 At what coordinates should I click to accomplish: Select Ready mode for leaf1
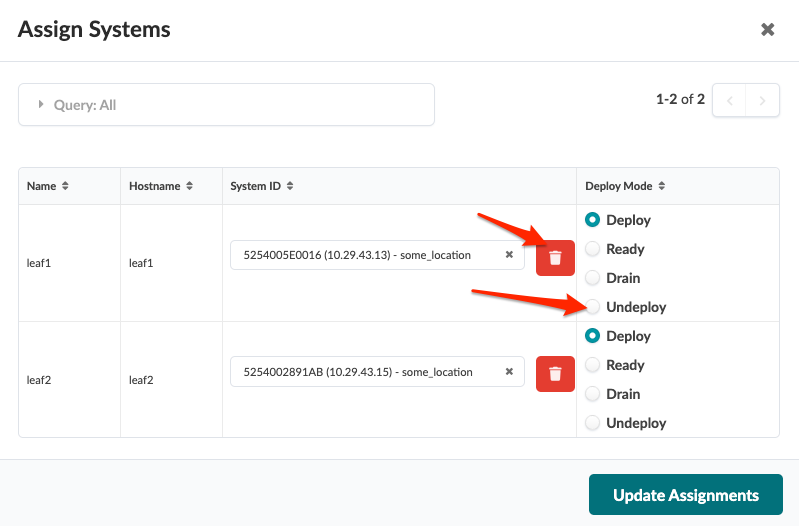594,249
